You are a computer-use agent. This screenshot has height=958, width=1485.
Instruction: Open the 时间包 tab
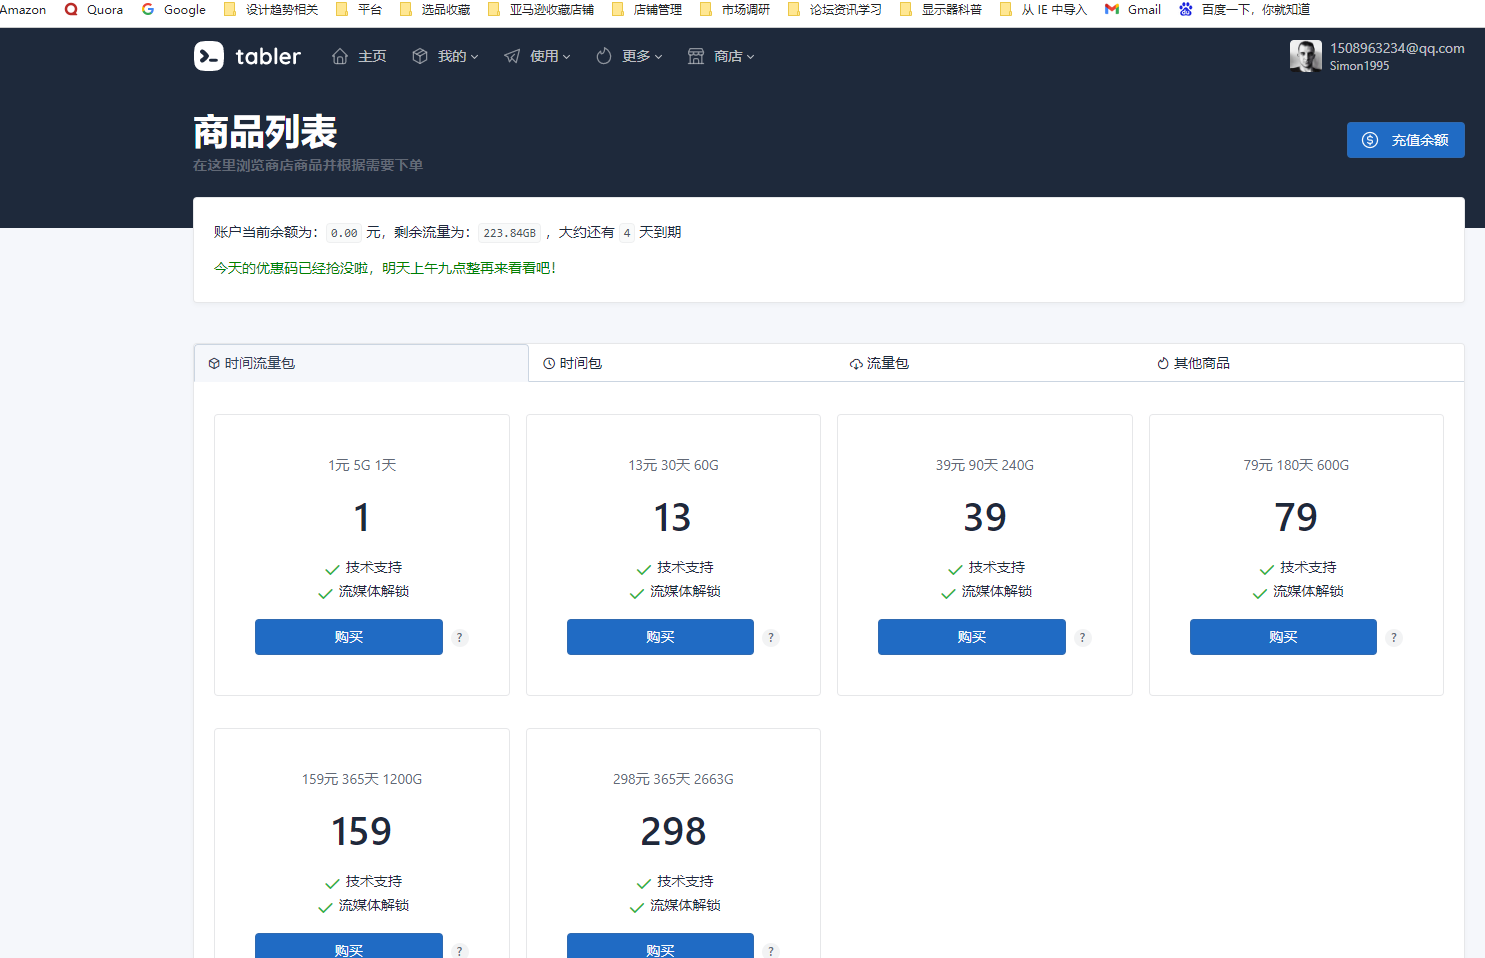tap(572, 363)
